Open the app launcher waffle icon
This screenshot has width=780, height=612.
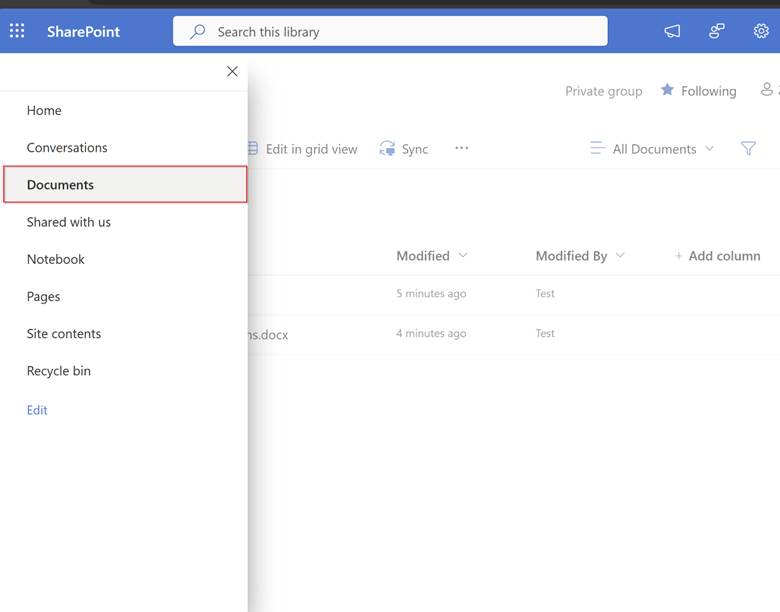17,31
